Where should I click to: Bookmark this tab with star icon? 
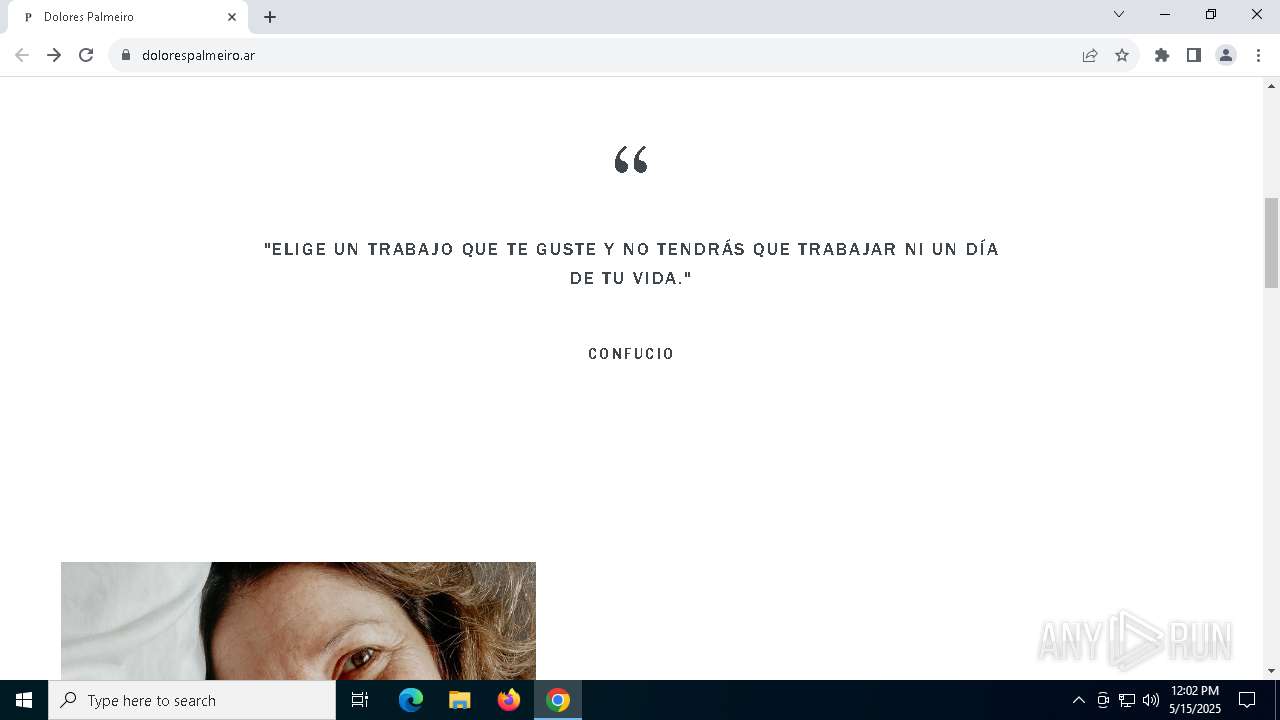pyautogui.click(x=1122, y=55)
